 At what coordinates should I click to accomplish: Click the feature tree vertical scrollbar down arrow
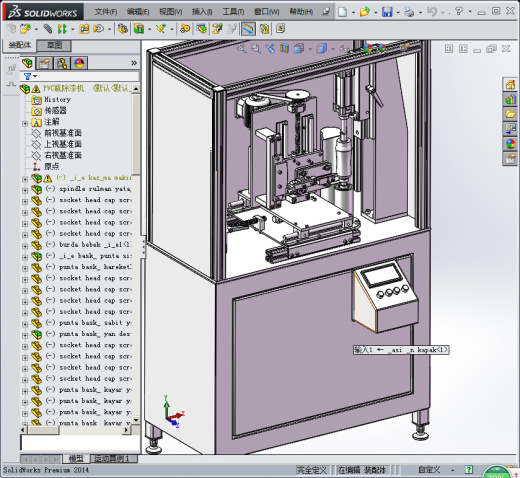tap(136, 420)
